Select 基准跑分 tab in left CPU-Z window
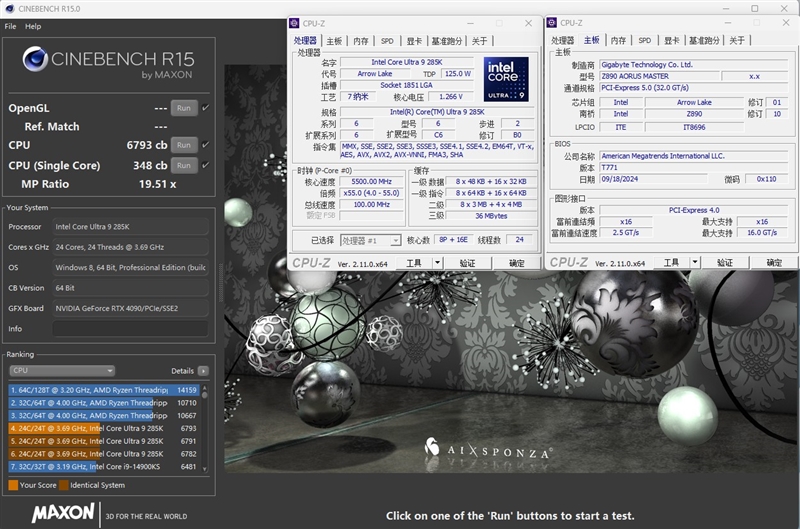The image size is (800, 529). pos(446,41)
